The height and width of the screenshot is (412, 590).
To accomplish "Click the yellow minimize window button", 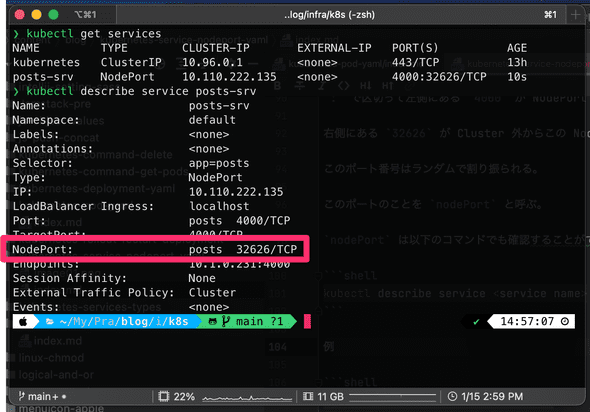I will [36, 15].
